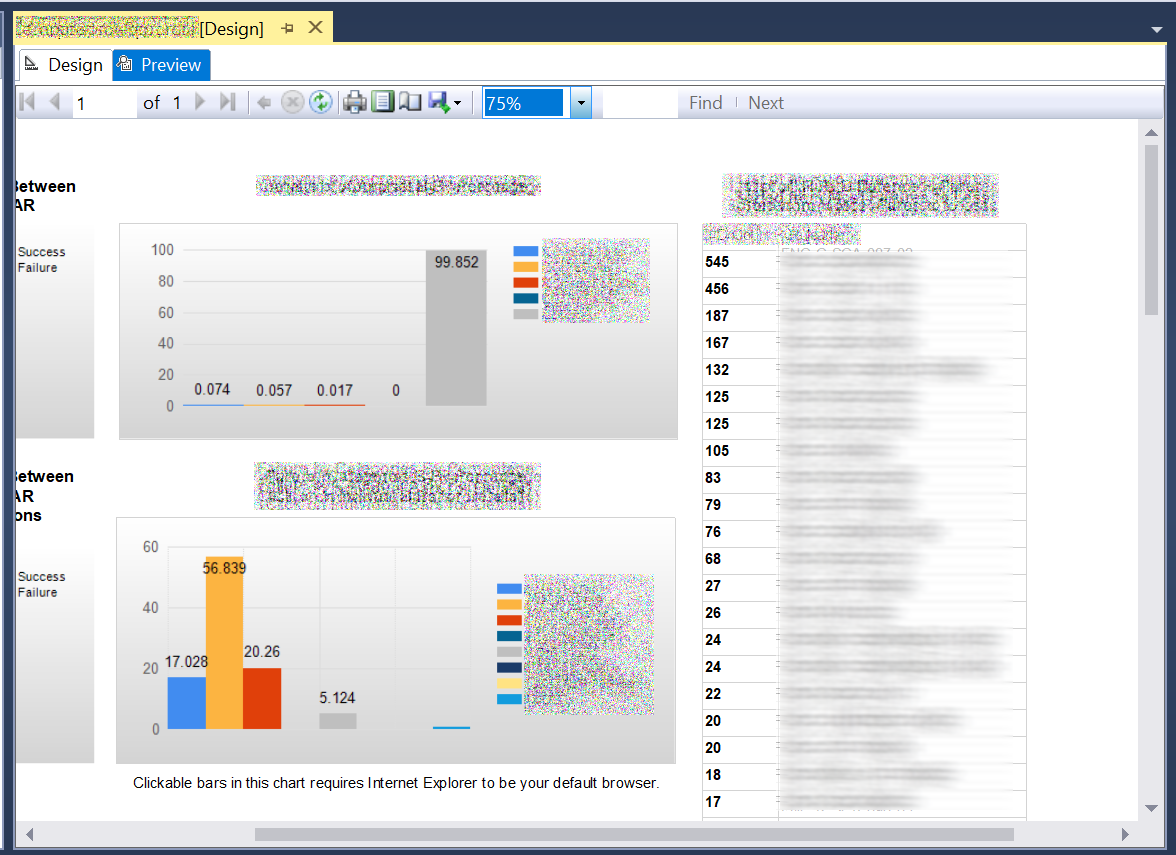1176x855 pixels.
Task: Go to the next report page
Action: pyautogui.click(x=200, y=102)
